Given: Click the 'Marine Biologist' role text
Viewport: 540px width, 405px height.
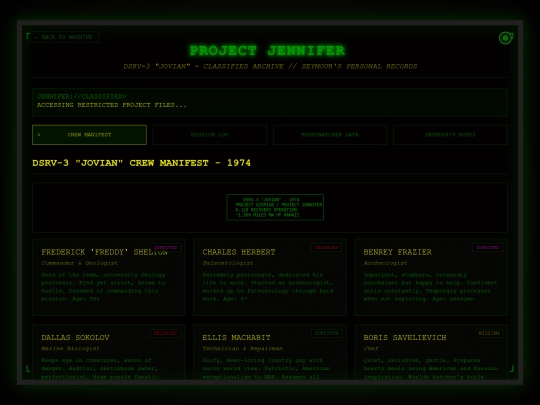Looking at the screenshot, I should coord(70,349).
